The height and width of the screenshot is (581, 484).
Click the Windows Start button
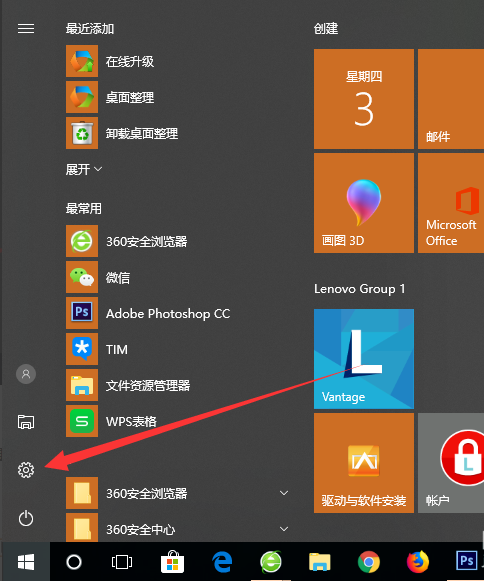(26, 562)
